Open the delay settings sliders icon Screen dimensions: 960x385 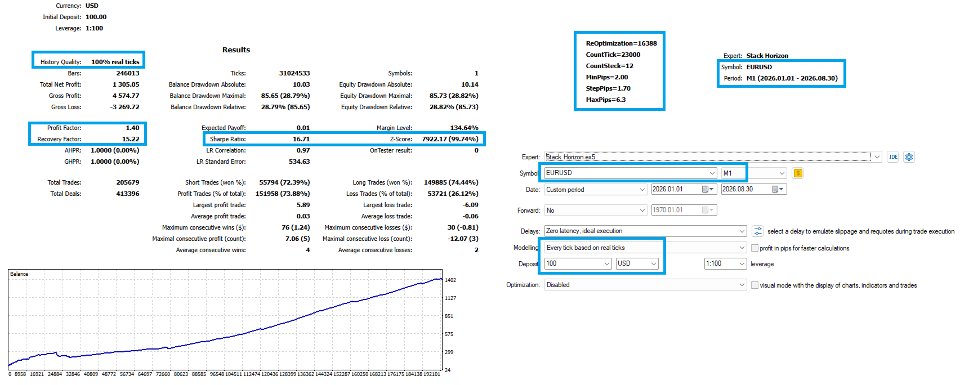pos(759,231)
